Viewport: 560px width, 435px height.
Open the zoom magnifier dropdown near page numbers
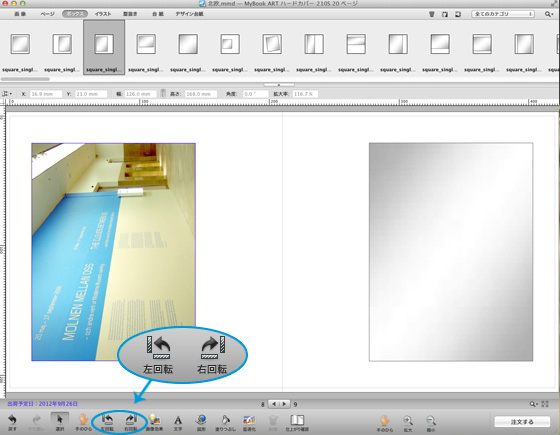coord(534,404)
